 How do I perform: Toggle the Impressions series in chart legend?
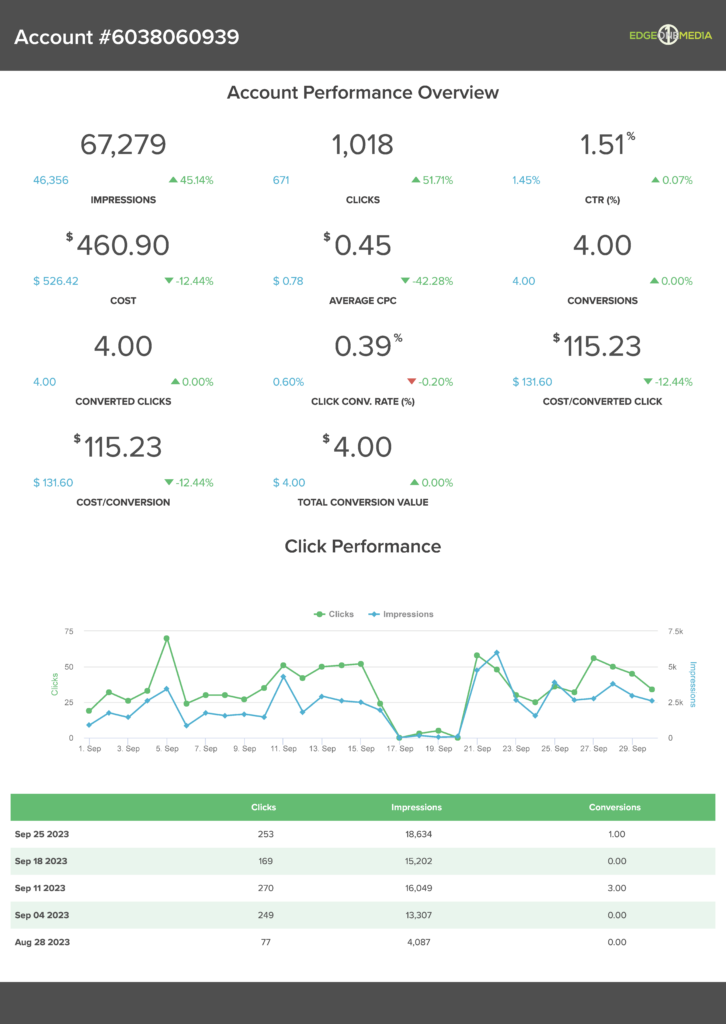[401, 614]
